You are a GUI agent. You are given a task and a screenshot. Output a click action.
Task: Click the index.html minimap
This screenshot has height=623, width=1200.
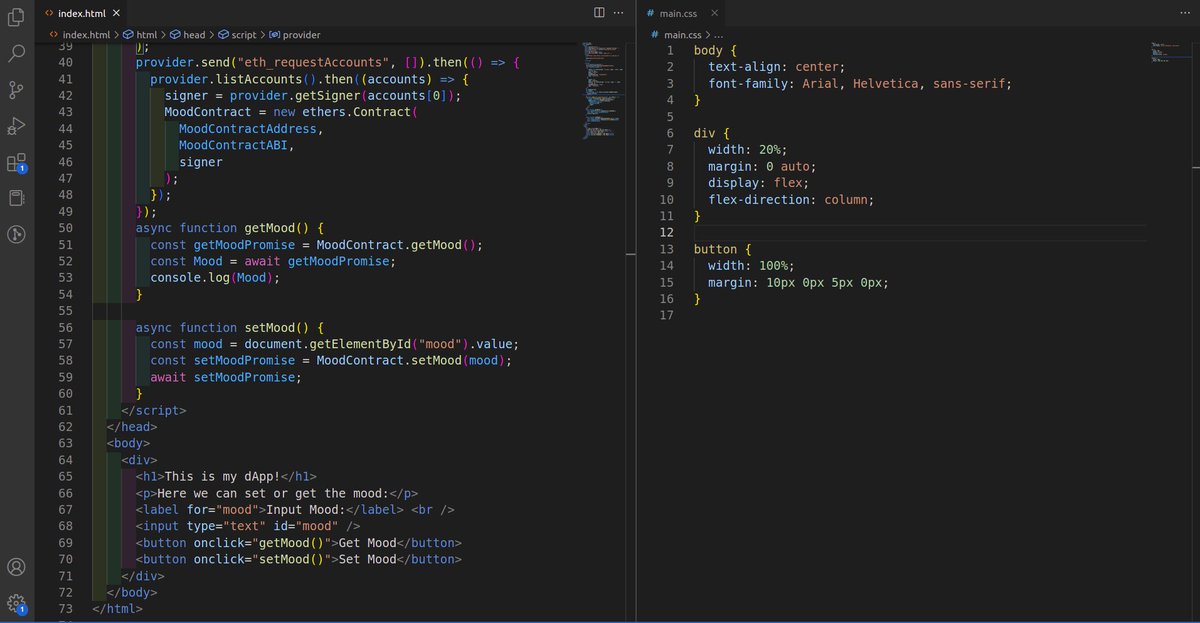[x=601, y=90]
